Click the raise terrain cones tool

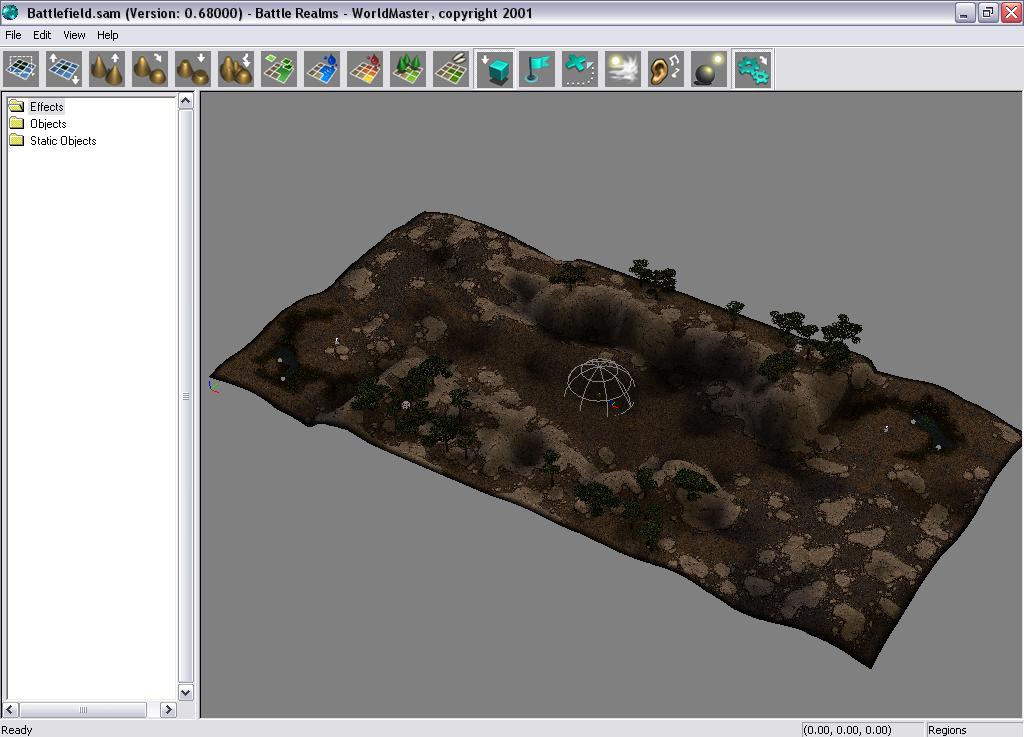107,70
